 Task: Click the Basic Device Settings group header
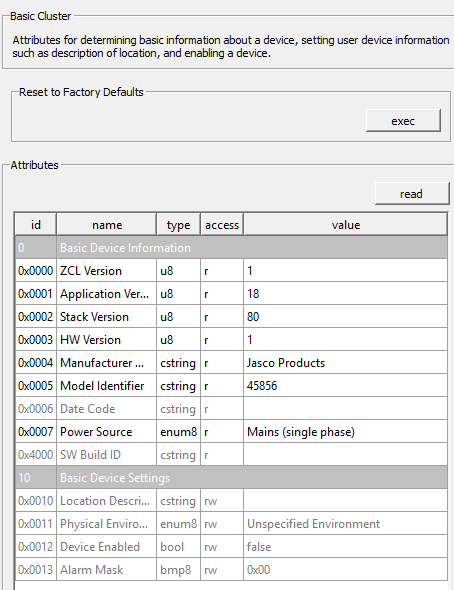[x=231, y=477]
